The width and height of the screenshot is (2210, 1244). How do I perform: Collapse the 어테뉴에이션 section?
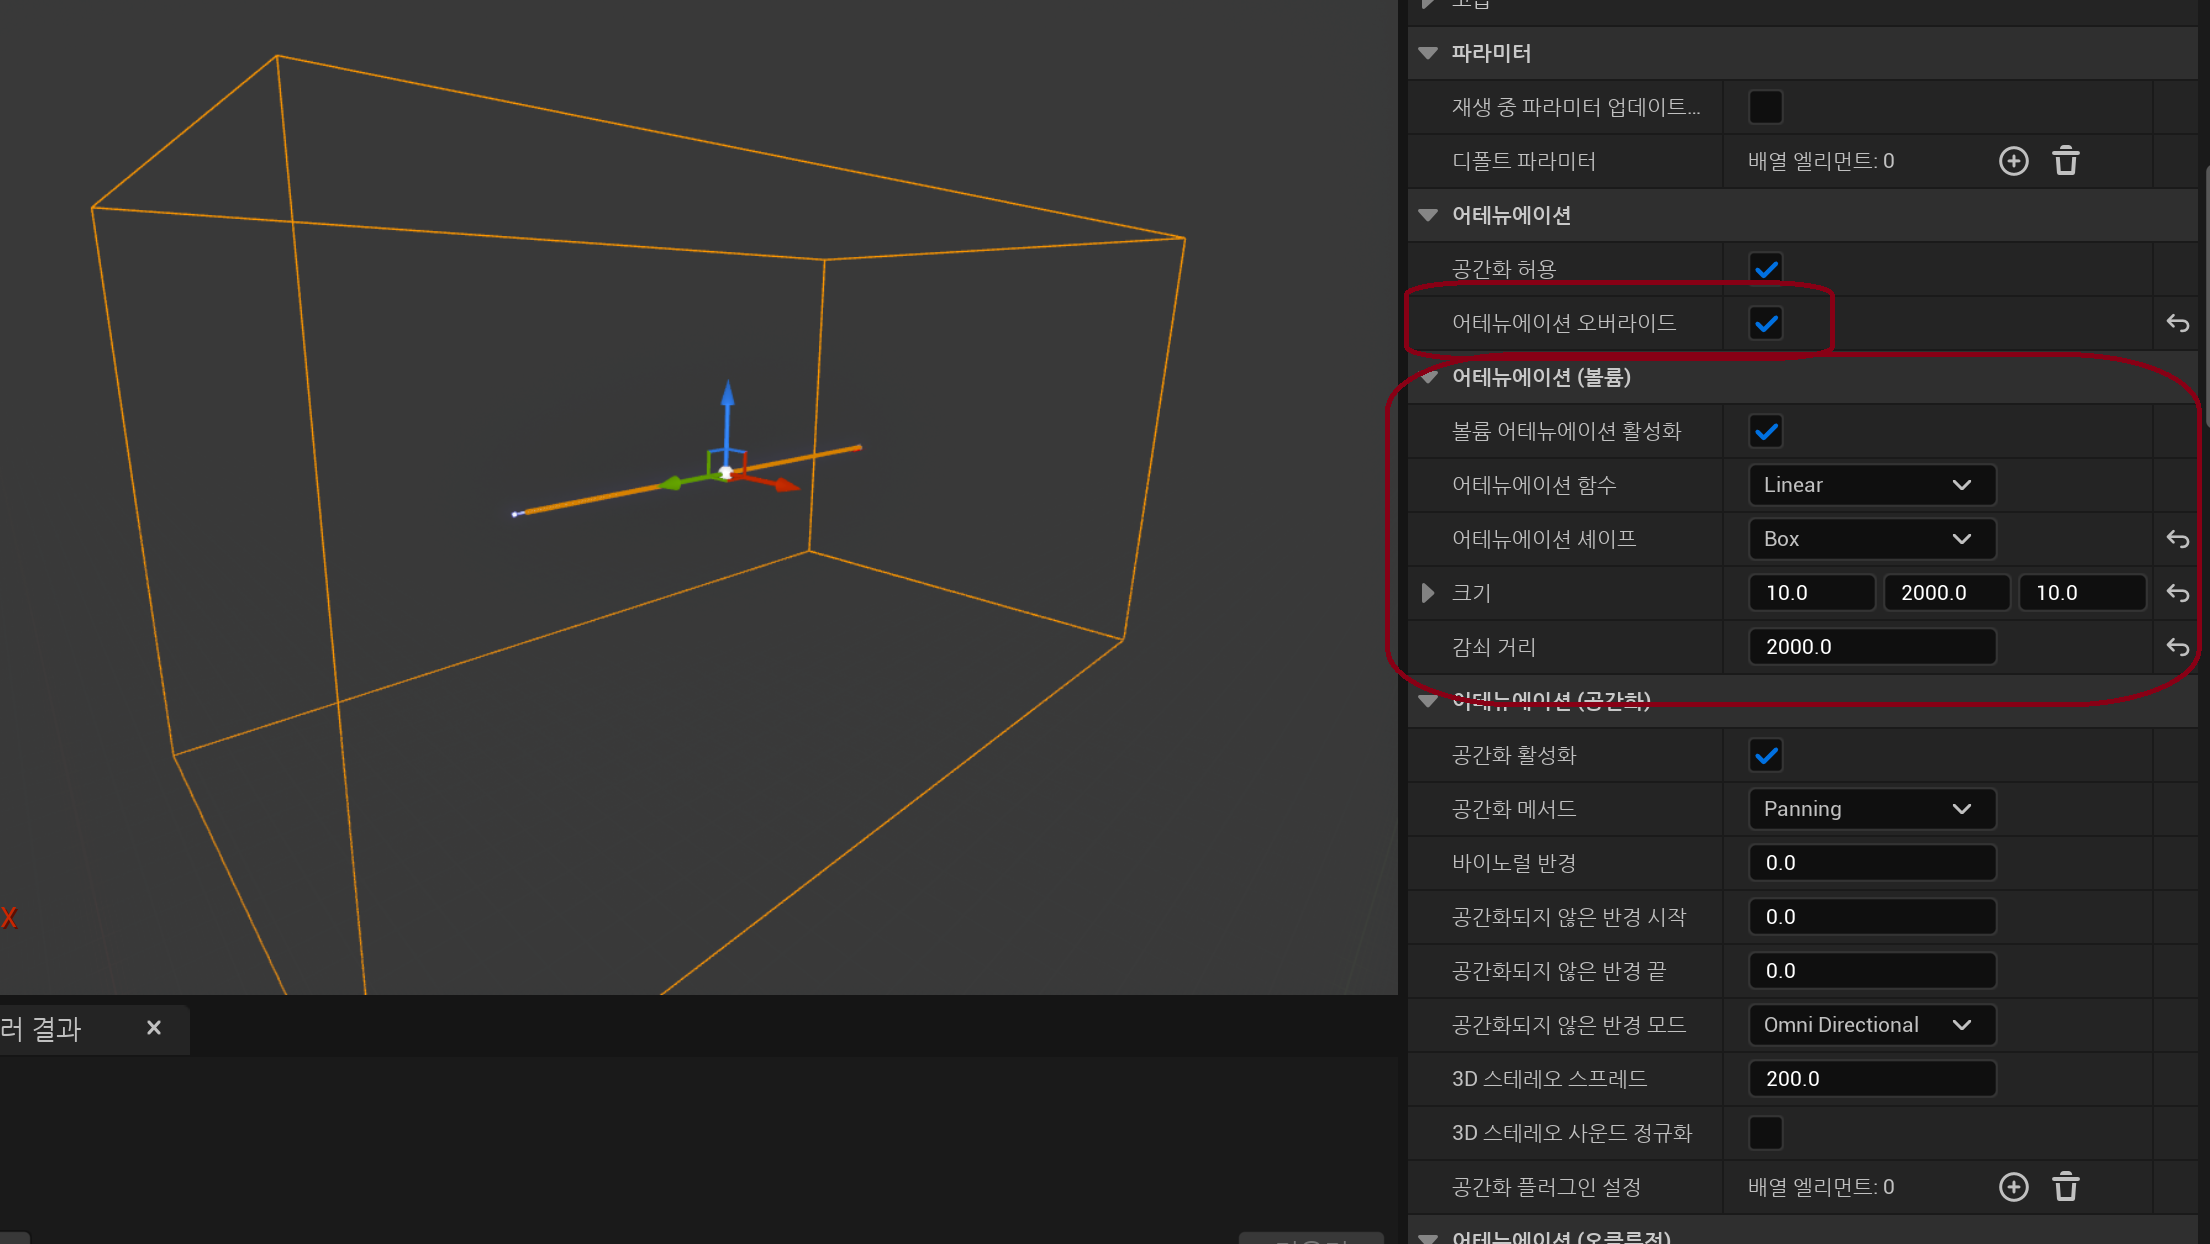click(x=1428, y=215)
